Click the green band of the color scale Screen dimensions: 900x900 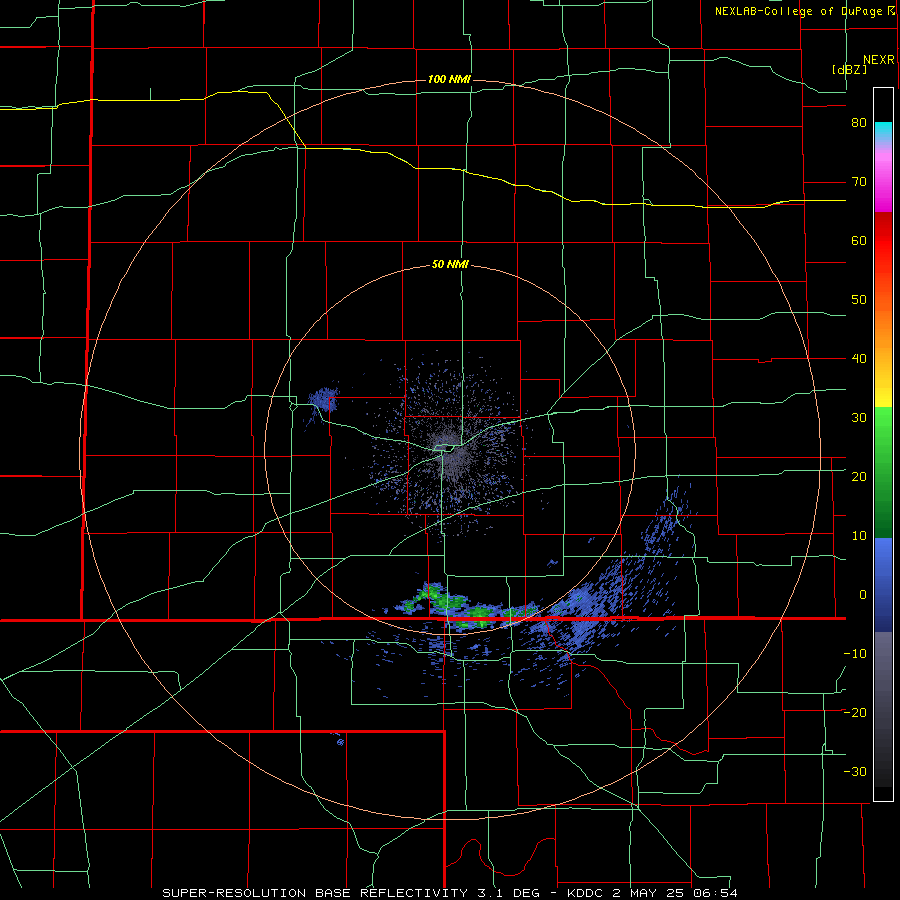(x=883, y=472)
